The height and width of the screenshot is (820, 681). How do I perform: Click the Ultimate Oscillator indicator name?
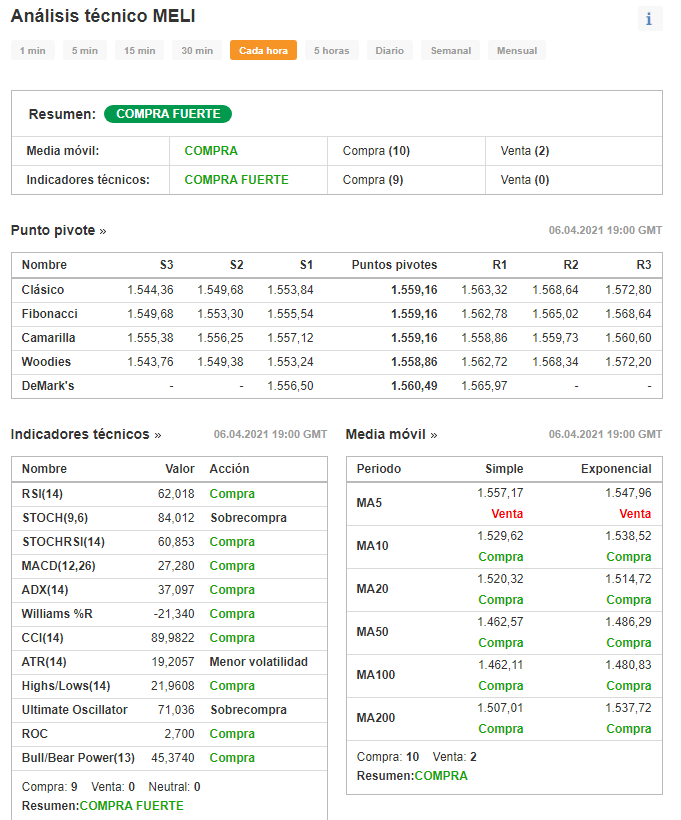pyautogui.click(x=75, y=710)
